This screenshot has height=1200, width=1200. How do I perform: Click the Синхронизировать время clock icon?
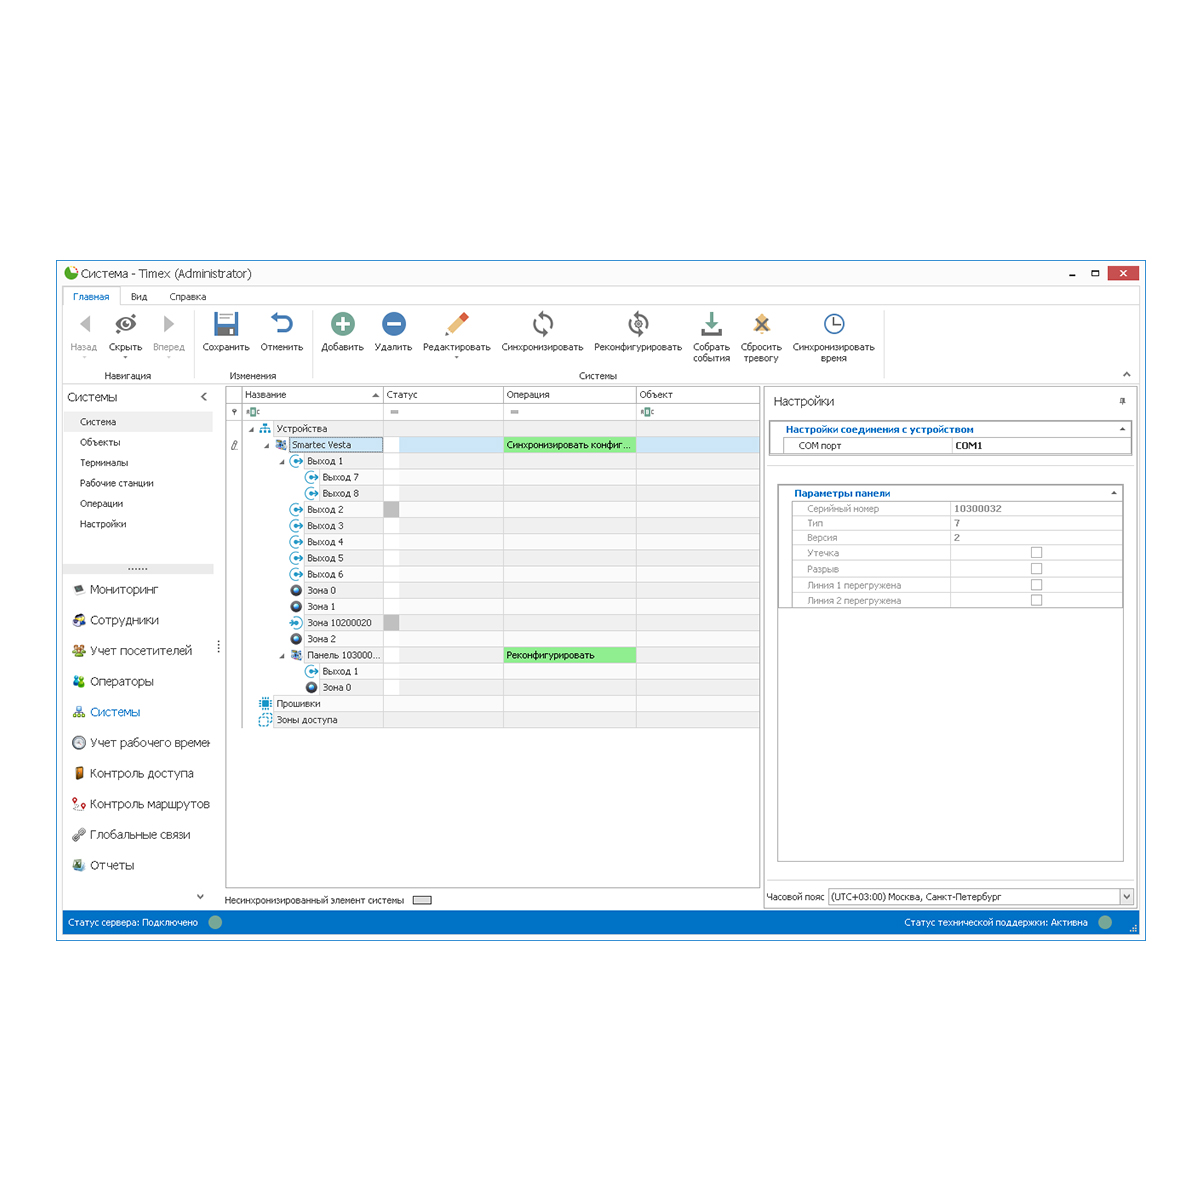(834, 323)
